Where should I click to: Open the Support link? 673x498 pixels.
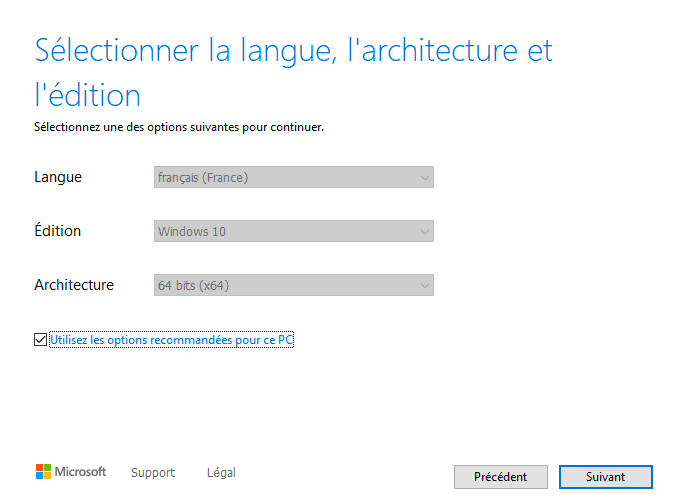tap(153, 473)
